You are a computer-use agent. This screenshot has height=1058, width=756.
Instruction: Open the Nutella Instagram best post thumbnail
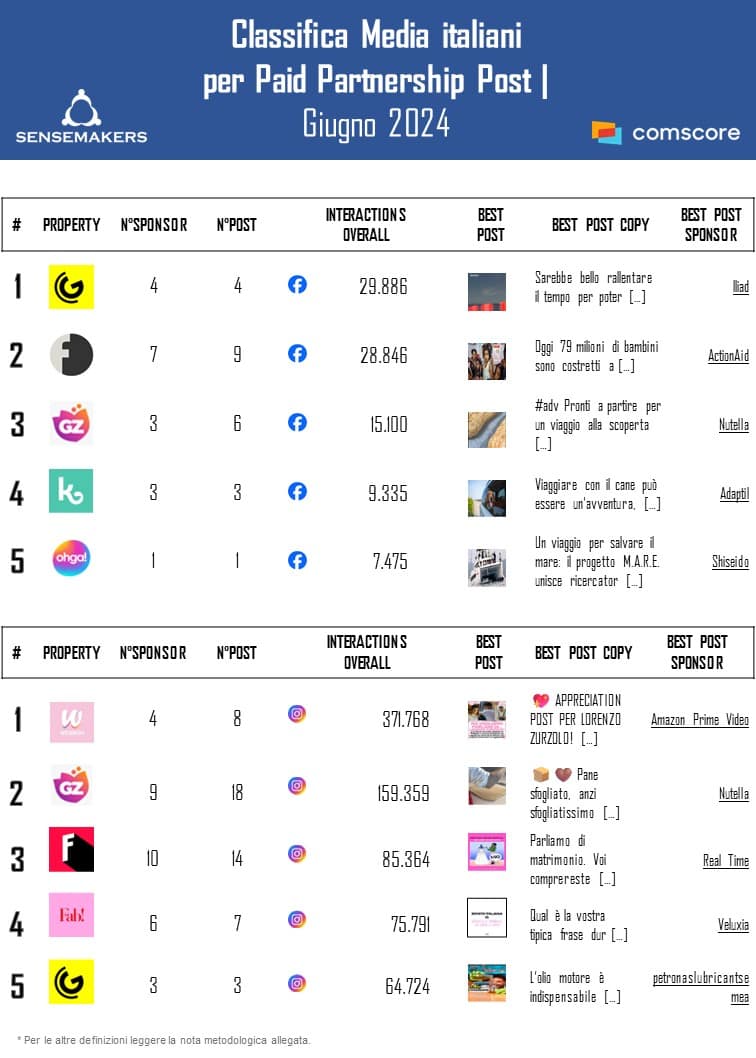(x=487, y=786)
